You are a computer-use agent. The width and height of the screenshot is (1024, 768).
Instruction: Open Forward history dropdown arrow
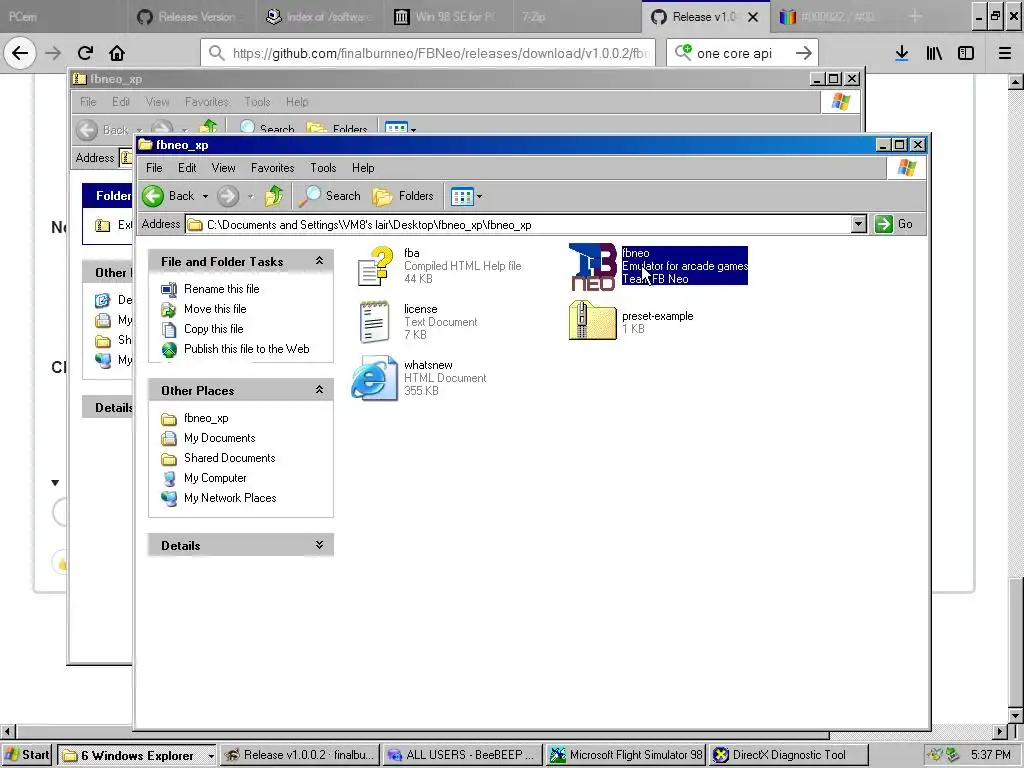pos(250,196)
